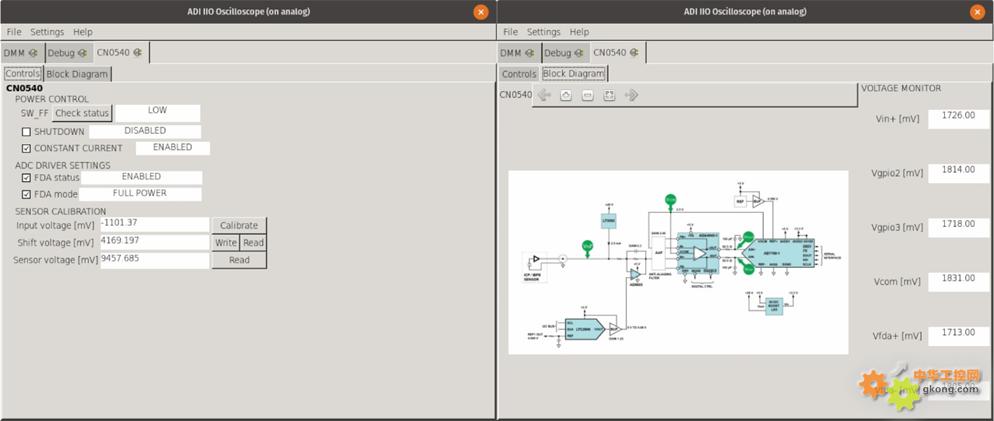This screenshot has width=994, height=421.
Task: Open Help menu in the voltage monitor window
Action: (x=579, y=32)
